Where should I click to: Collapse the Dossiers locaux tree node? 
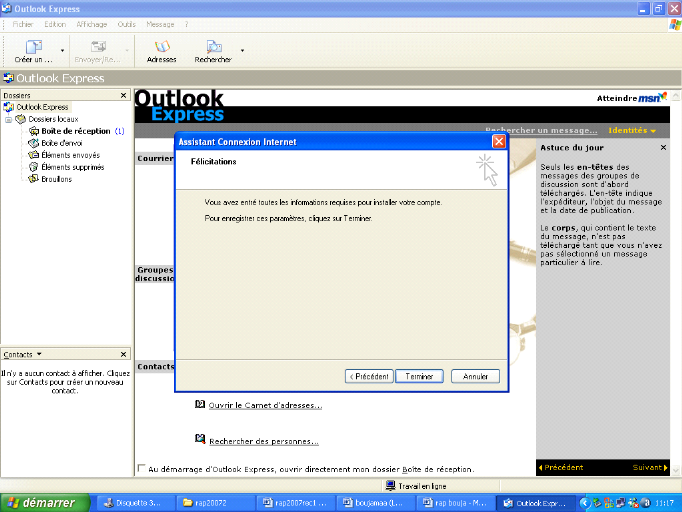pos(8,119)
